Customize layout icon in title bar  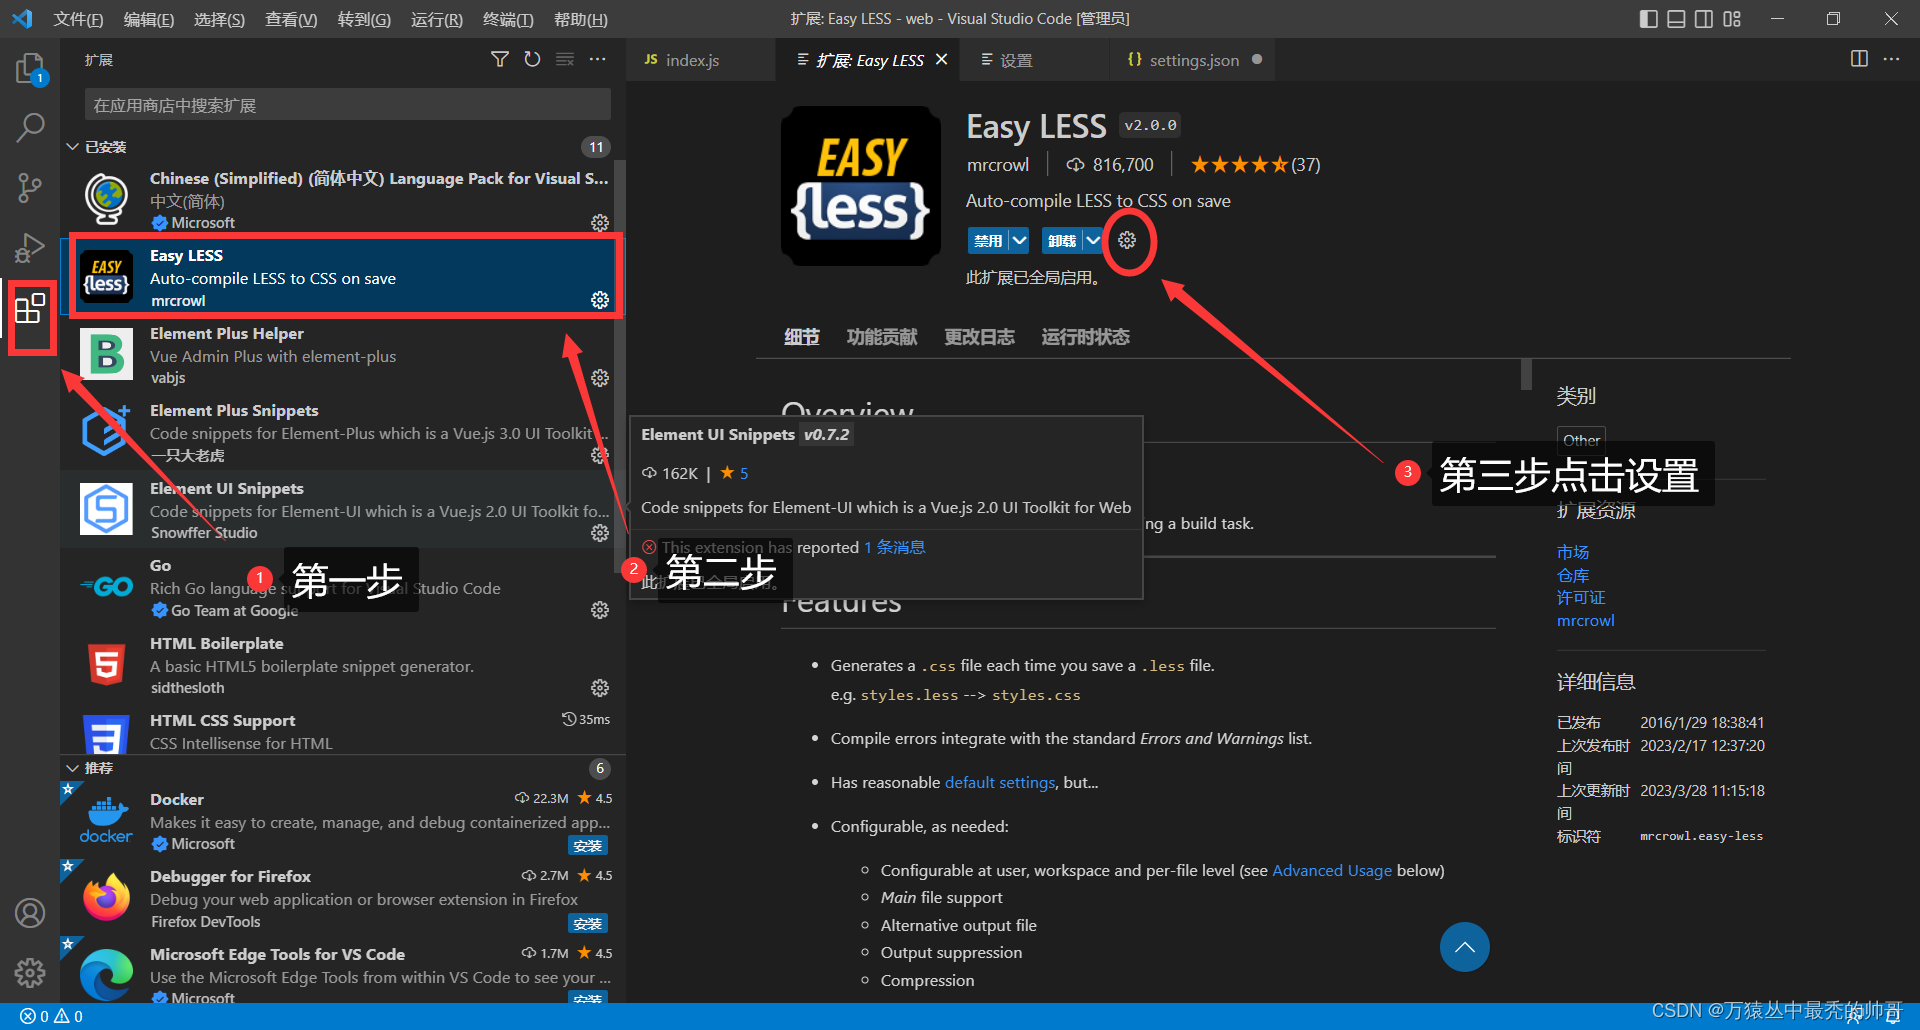tap(1732, 19)
